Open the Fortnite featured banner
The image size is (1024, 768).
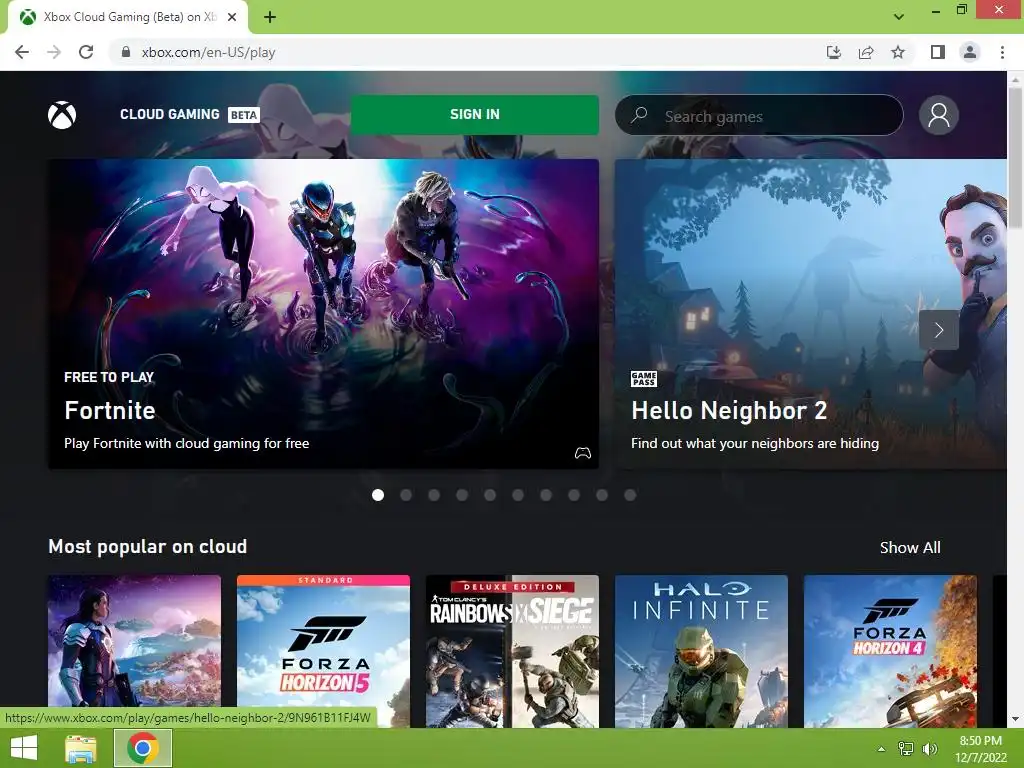point(323,313)
